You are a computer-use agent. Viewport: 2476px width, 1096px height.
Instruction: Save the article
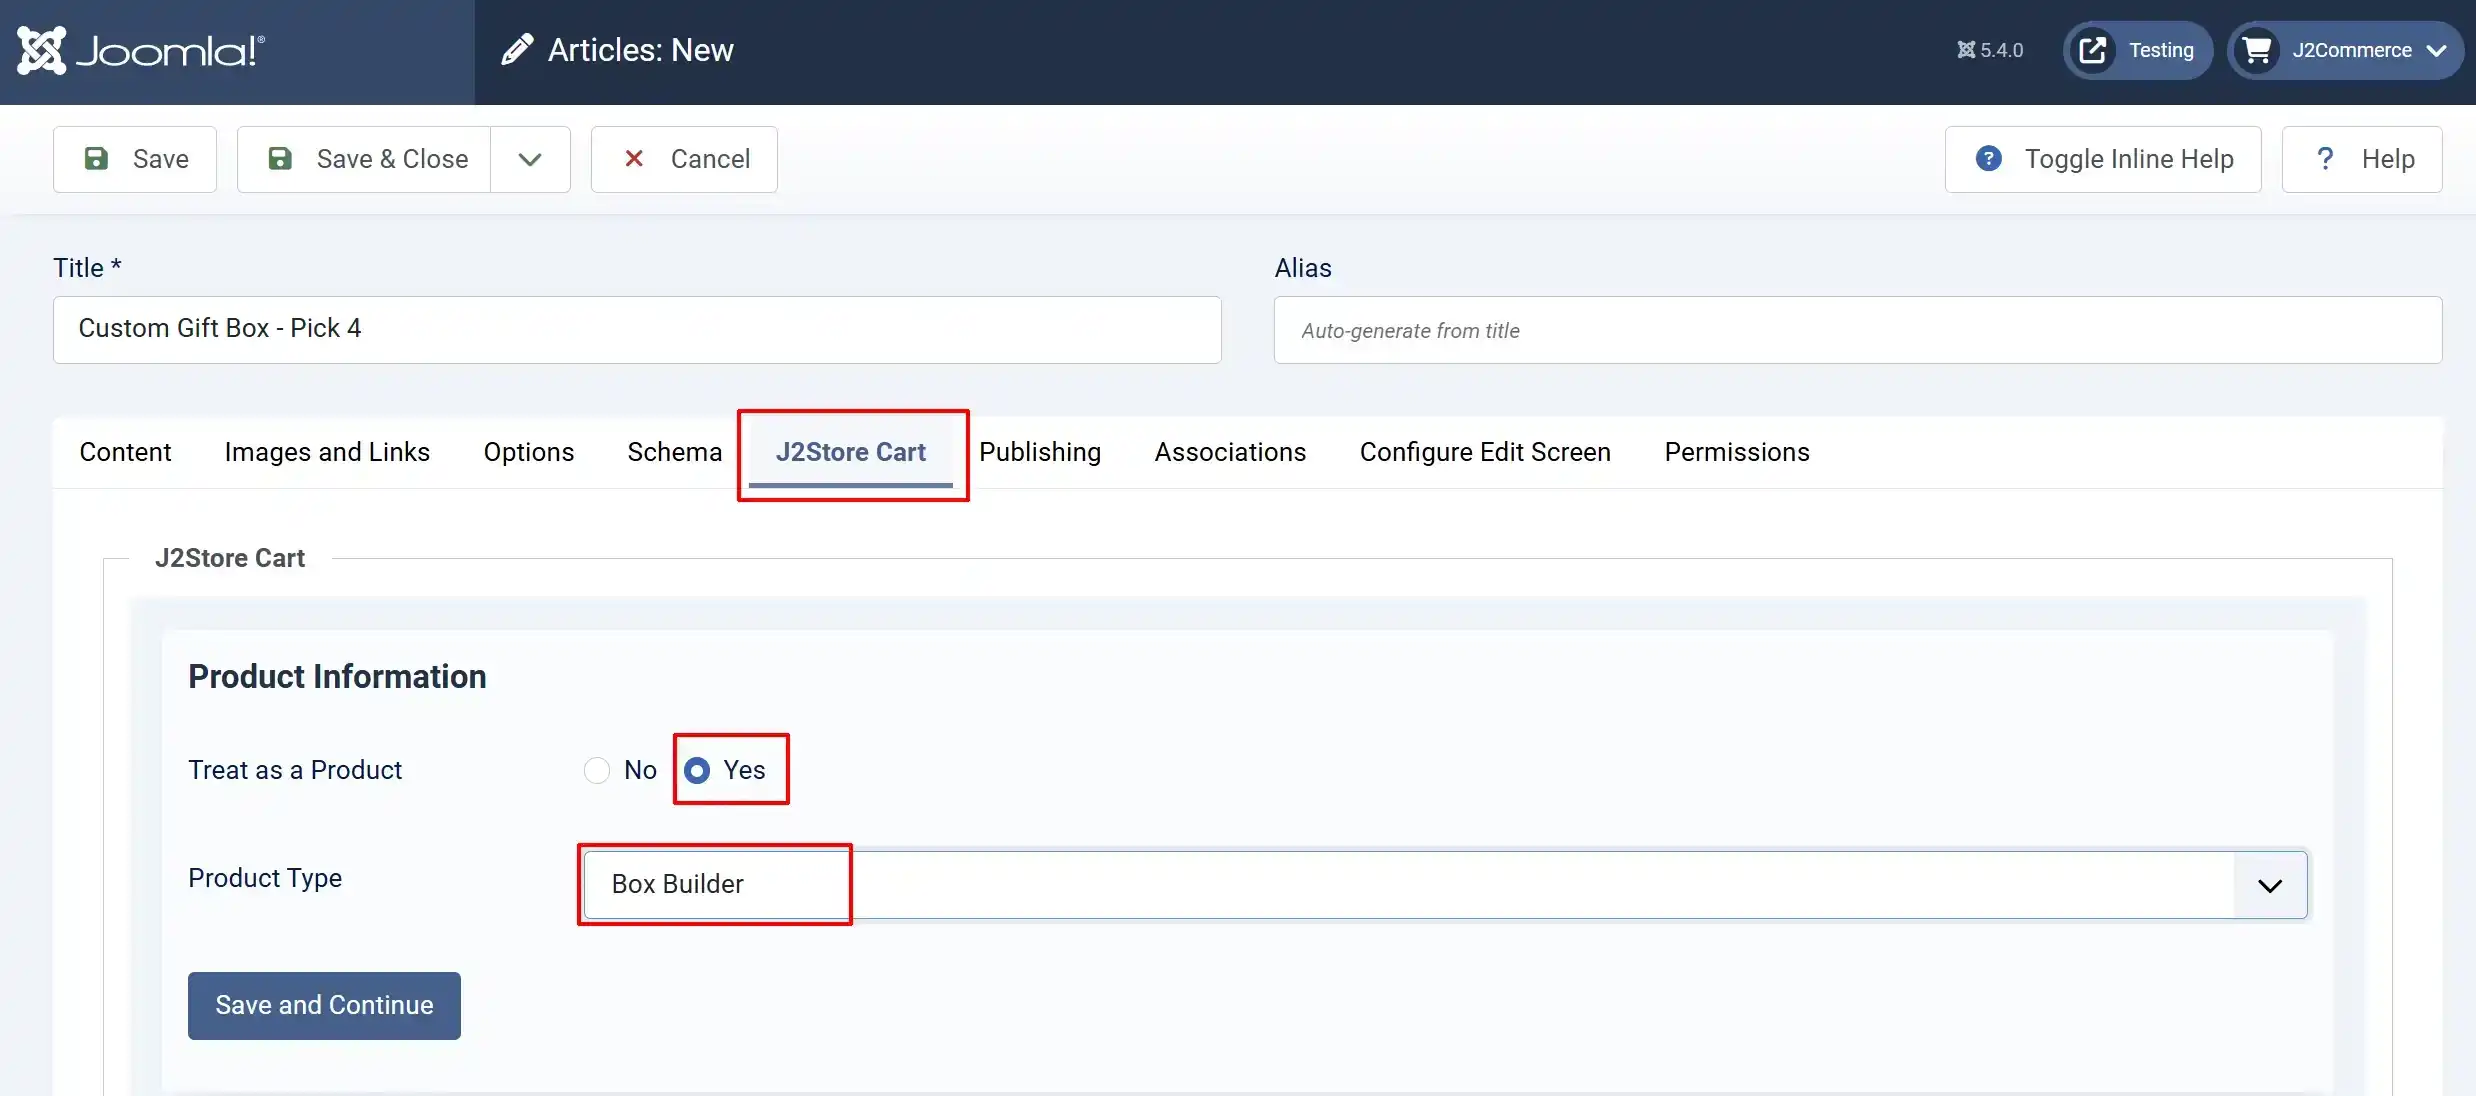pos(135,159)
